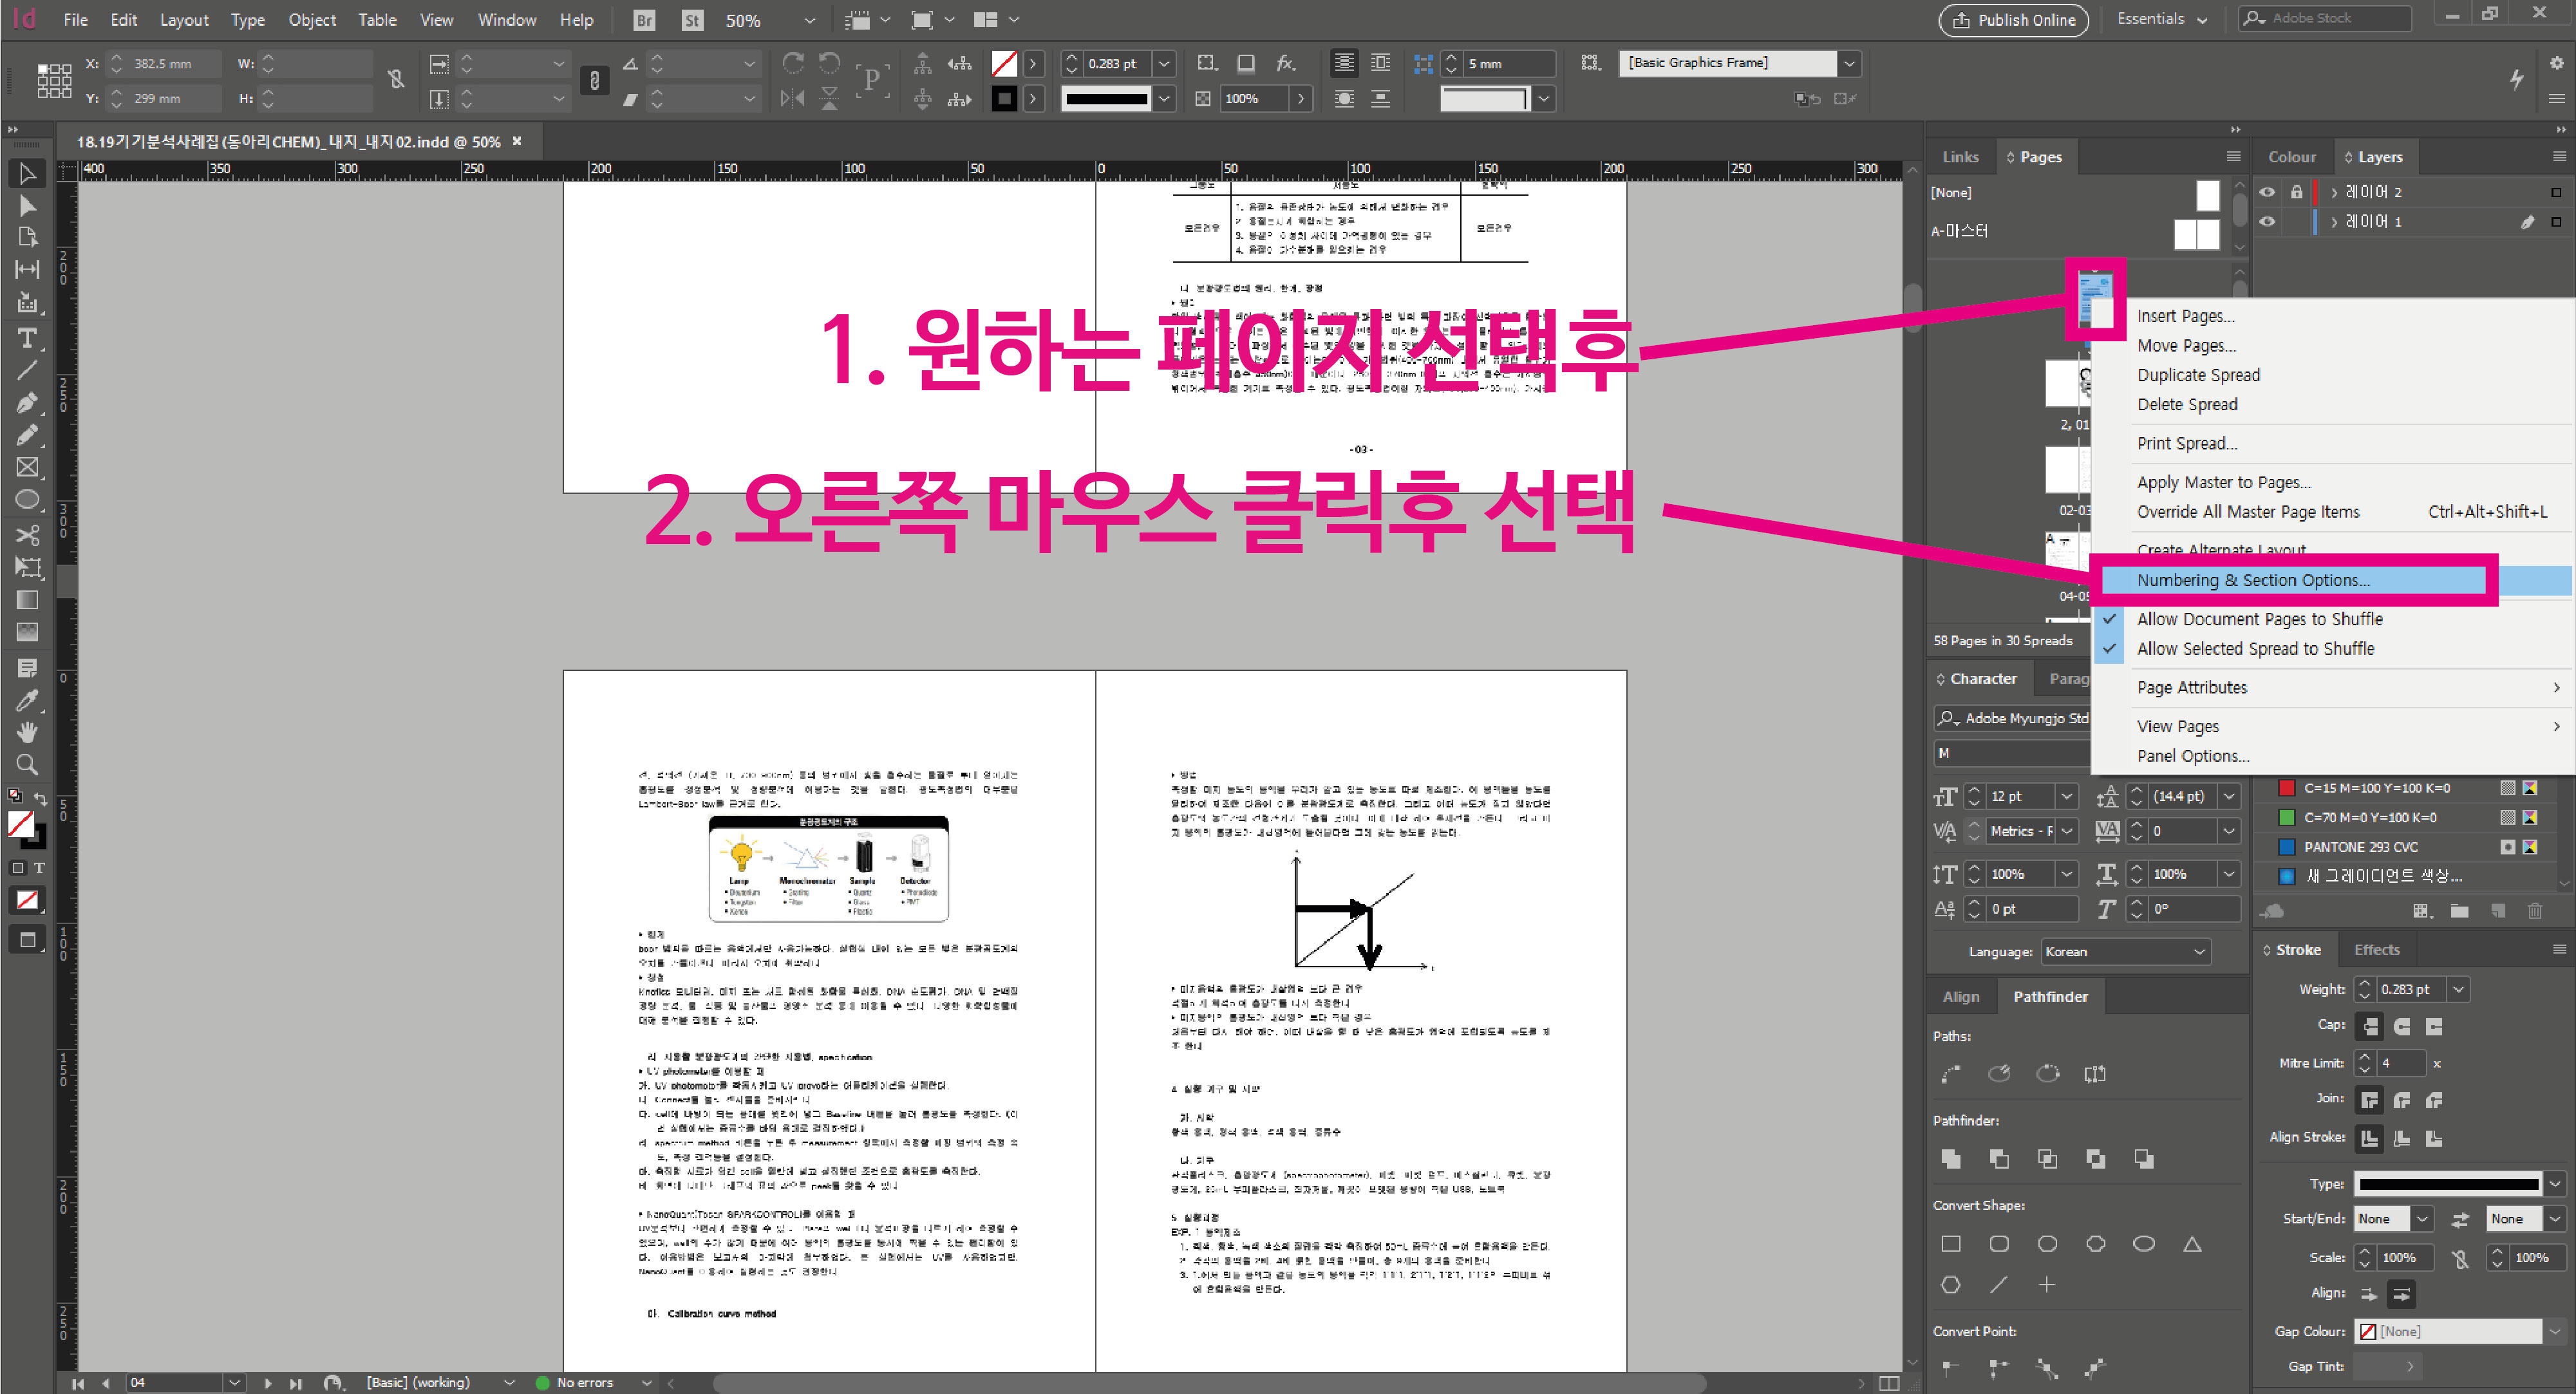Convert shape to rounded rectangle

(1999, 1243)
